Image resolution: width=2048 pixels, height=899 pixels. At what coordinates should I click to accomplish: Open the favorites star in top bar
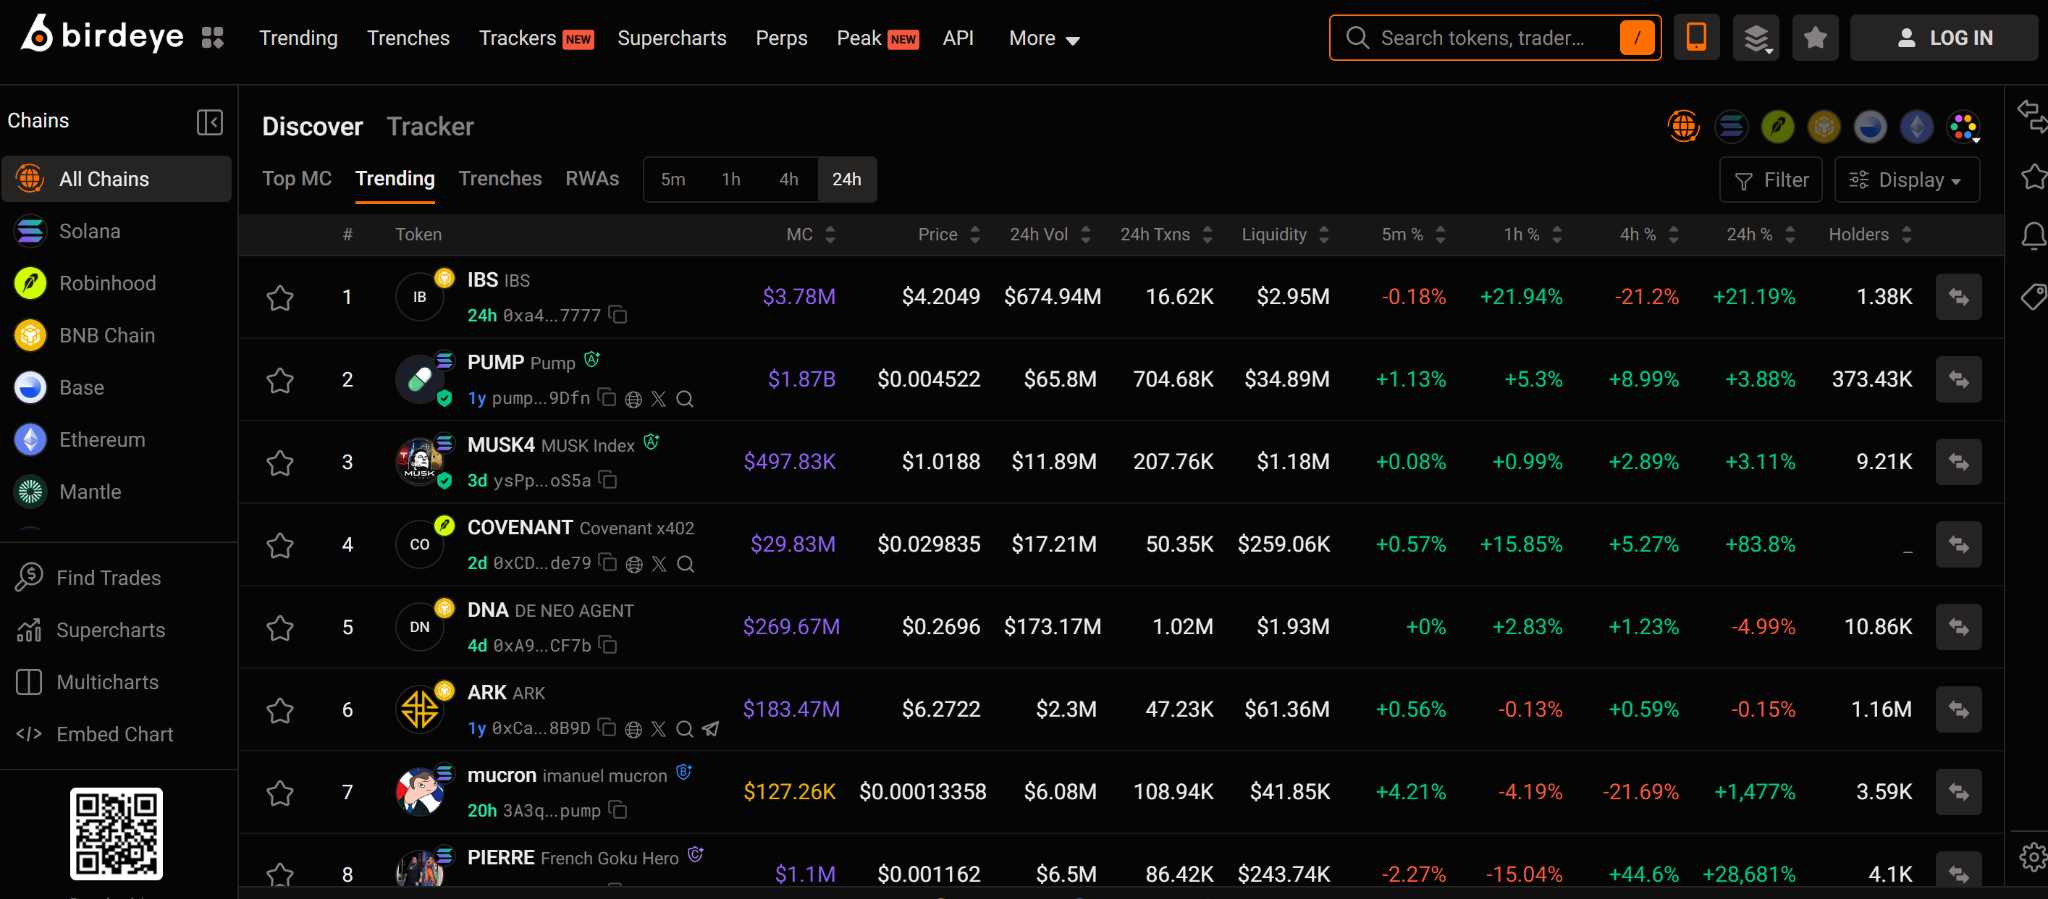1816,38
